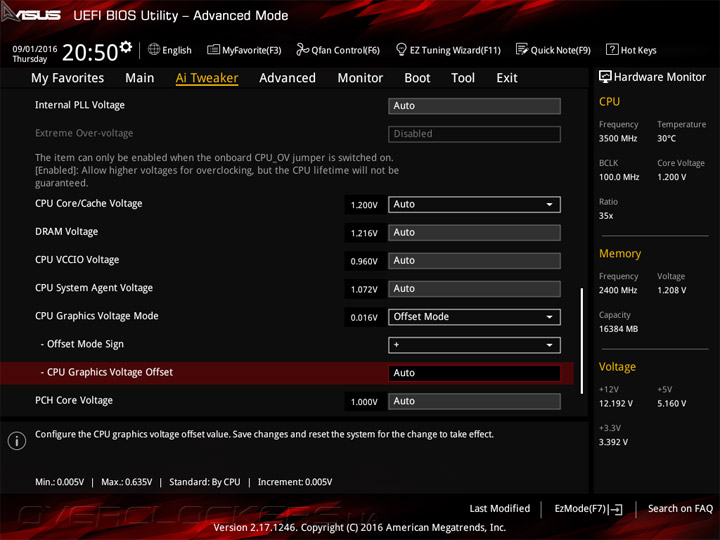Click the globe language icon
Viewport: 720px width, 540px height.
pos(154,50)
